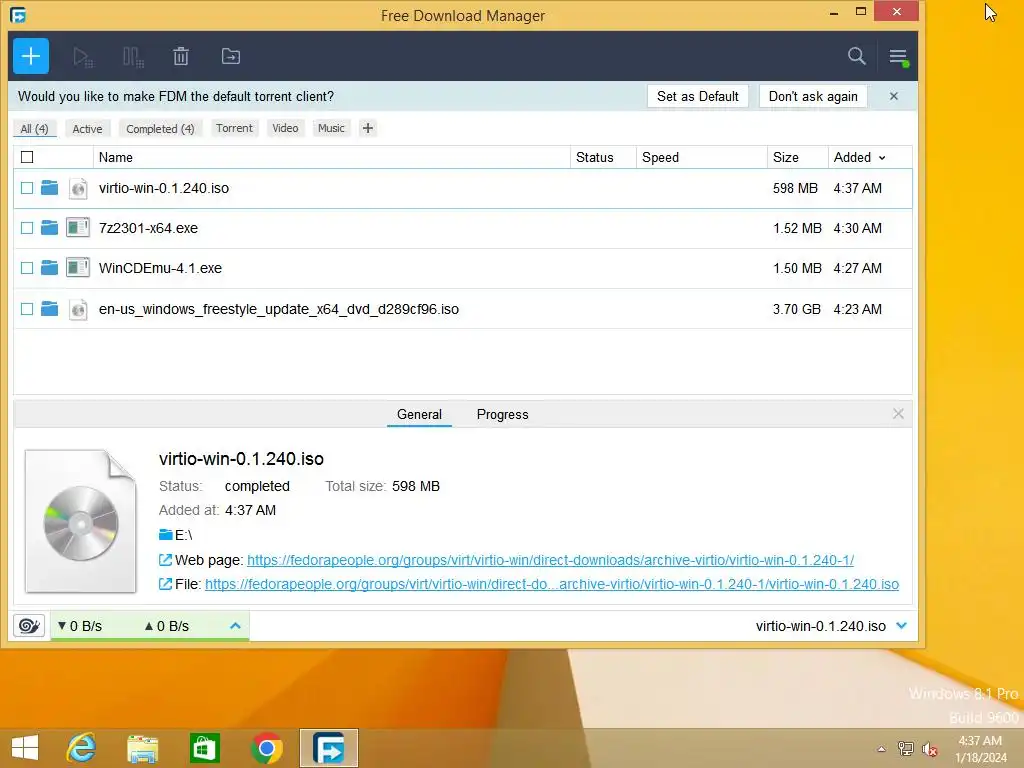
Task: Expand the speed panel chevron
Action: pos(235,626)
